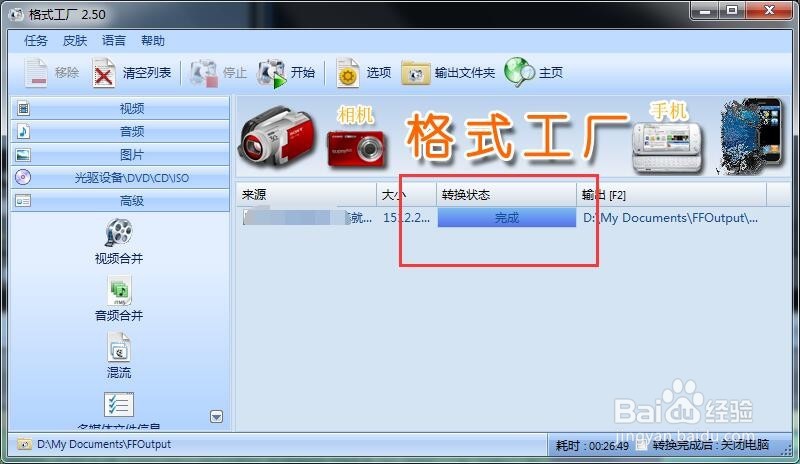Image resolution: width=800 pixels, height=464 pixels.
Task: Open Options (选项) gear icon
Action: pyautogui.click(x=348, y=73)
